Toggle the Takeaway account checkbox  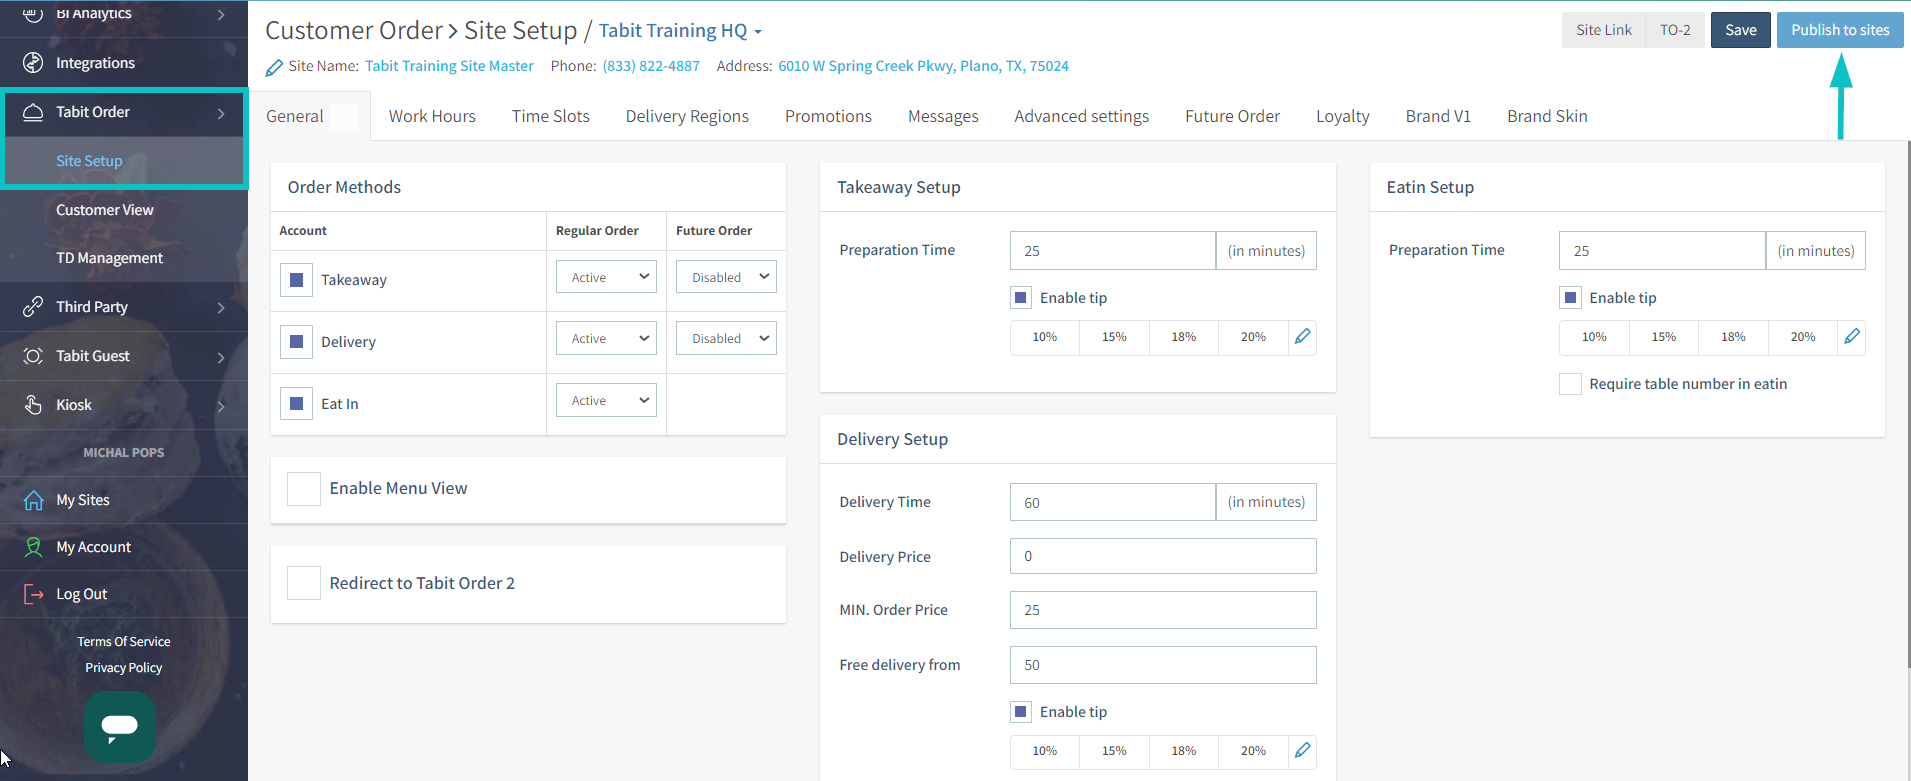(297, 280)
